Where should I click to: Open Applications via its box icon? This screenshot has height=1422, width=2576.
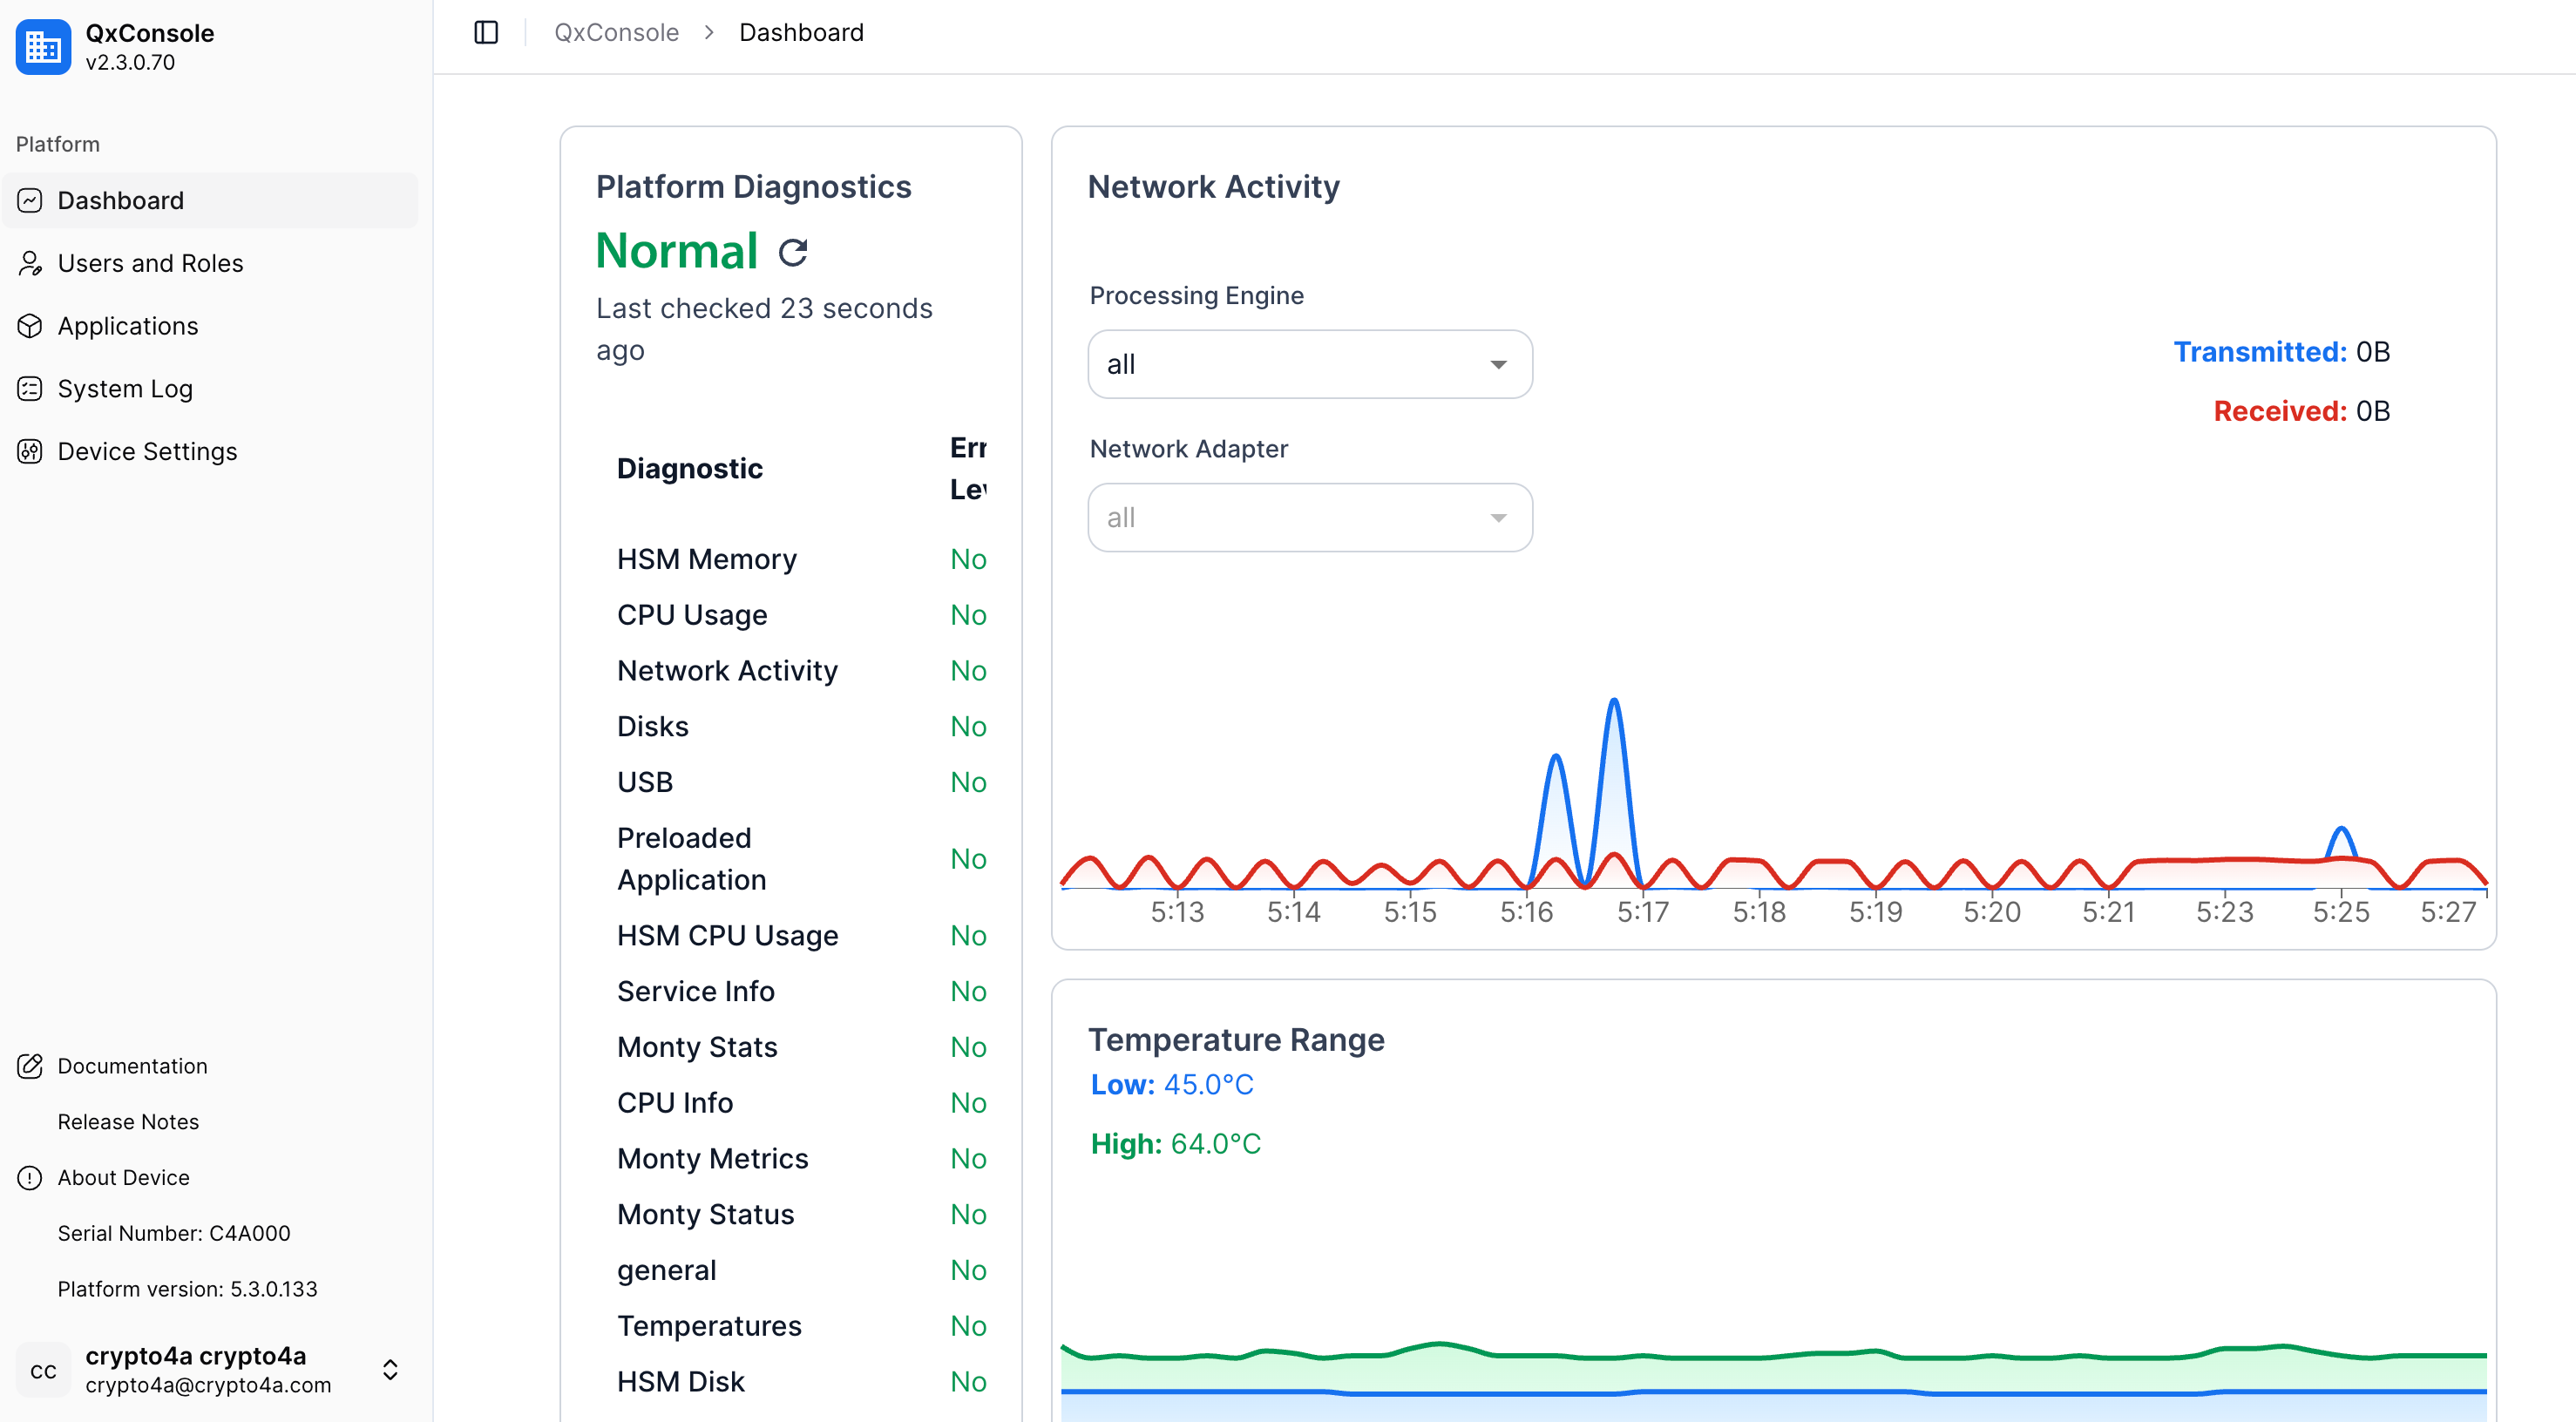tap(30, 325)
